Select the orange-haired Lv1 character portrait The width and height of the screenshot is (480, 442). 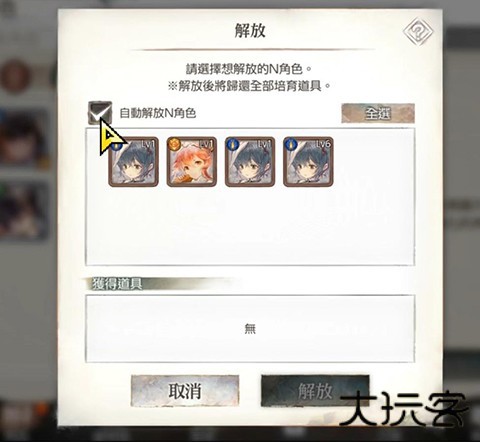pyautogui.click(x=192, y=162)
